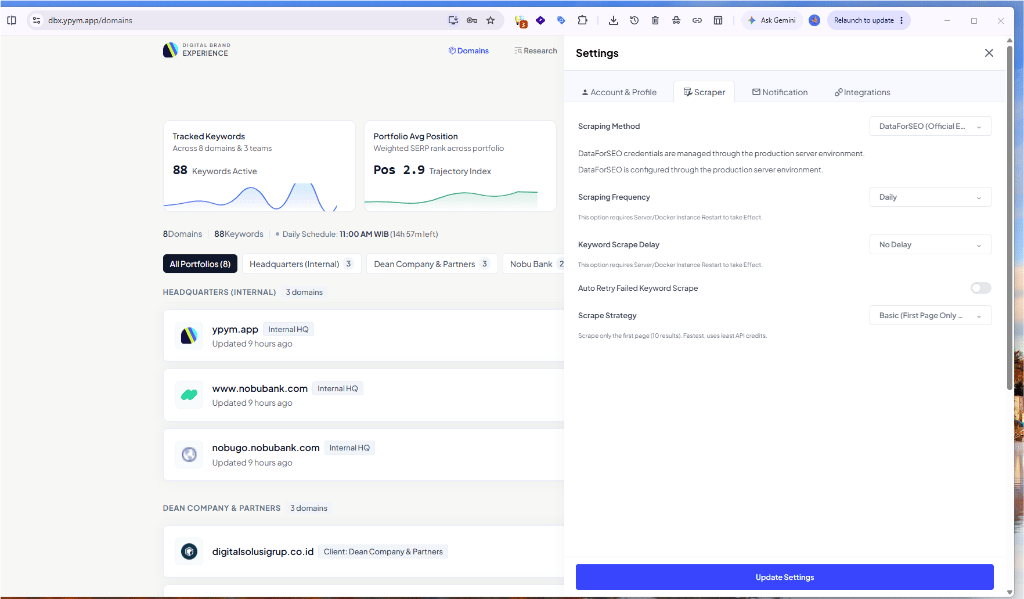Open the browser profile avatar

click(x=814, y=20)
